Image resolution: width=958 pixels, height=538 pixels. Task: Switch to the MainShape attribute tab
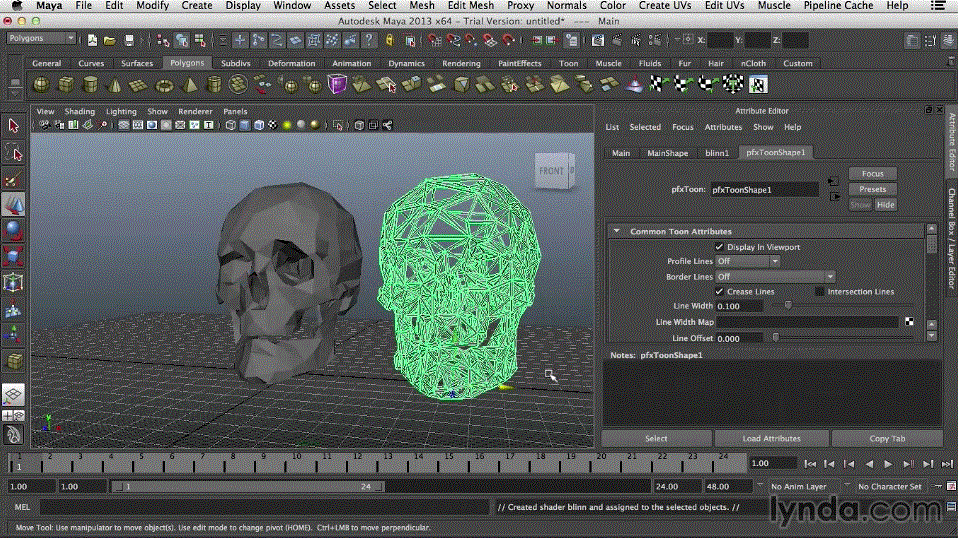coord(667,153)
